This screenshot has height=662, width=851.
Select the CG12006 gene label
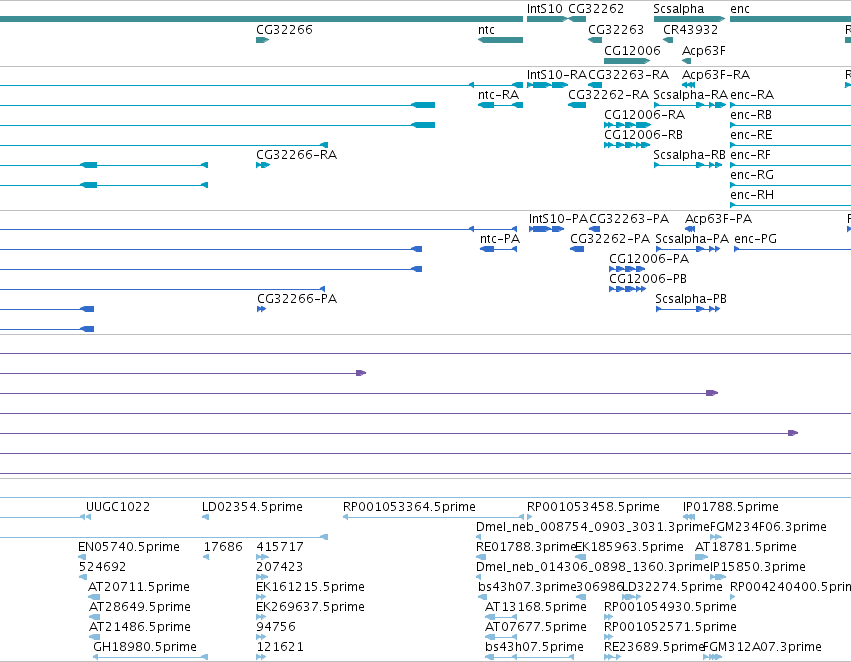[x=632, y=50]
